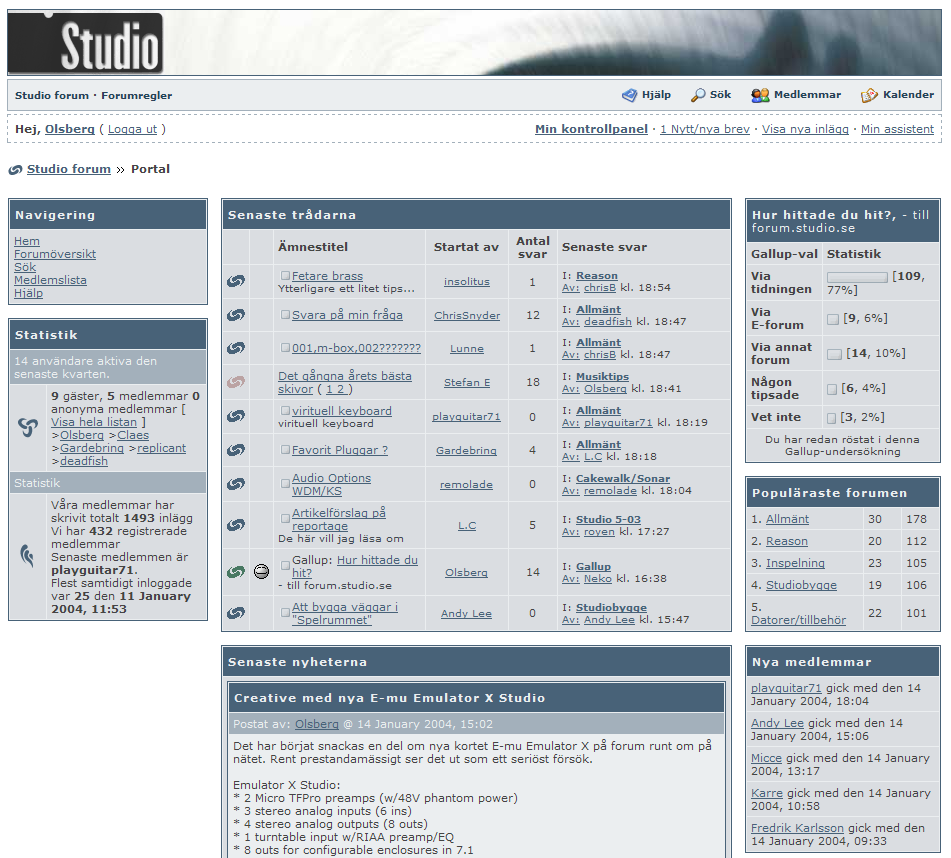The width and height of the screenshot is (951, 858).
Task: Click the small box before Fetare brass
Action: (x=285, y=276)
